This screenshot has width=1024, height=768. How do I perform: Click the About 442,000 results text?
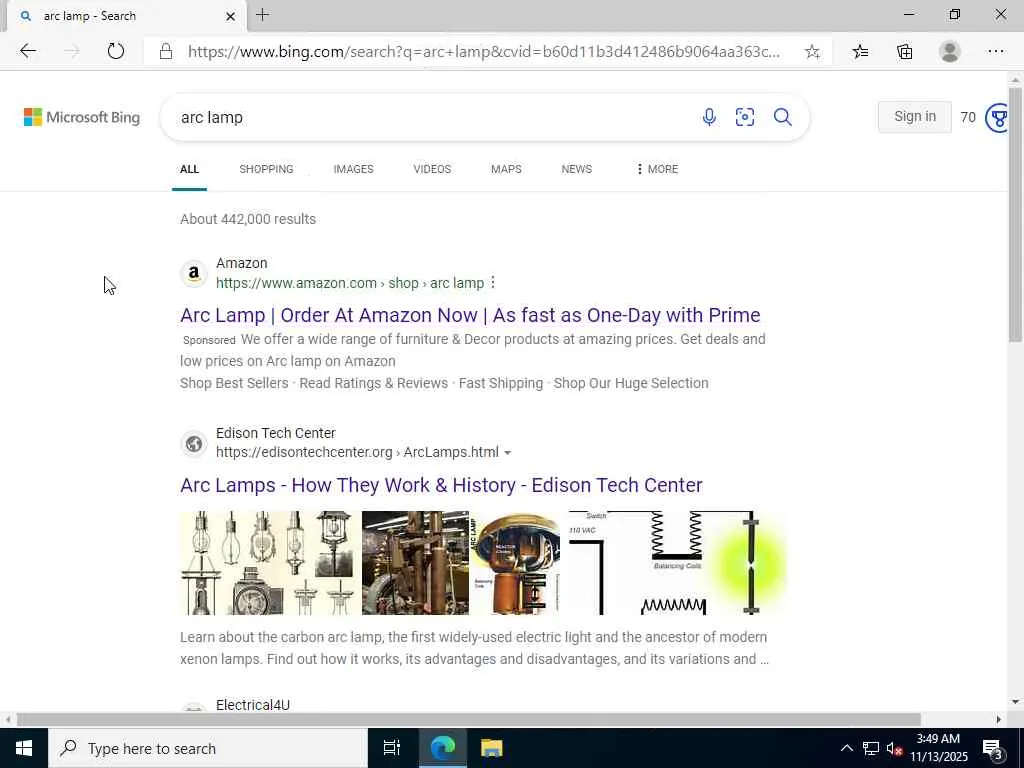pos(248,219)
